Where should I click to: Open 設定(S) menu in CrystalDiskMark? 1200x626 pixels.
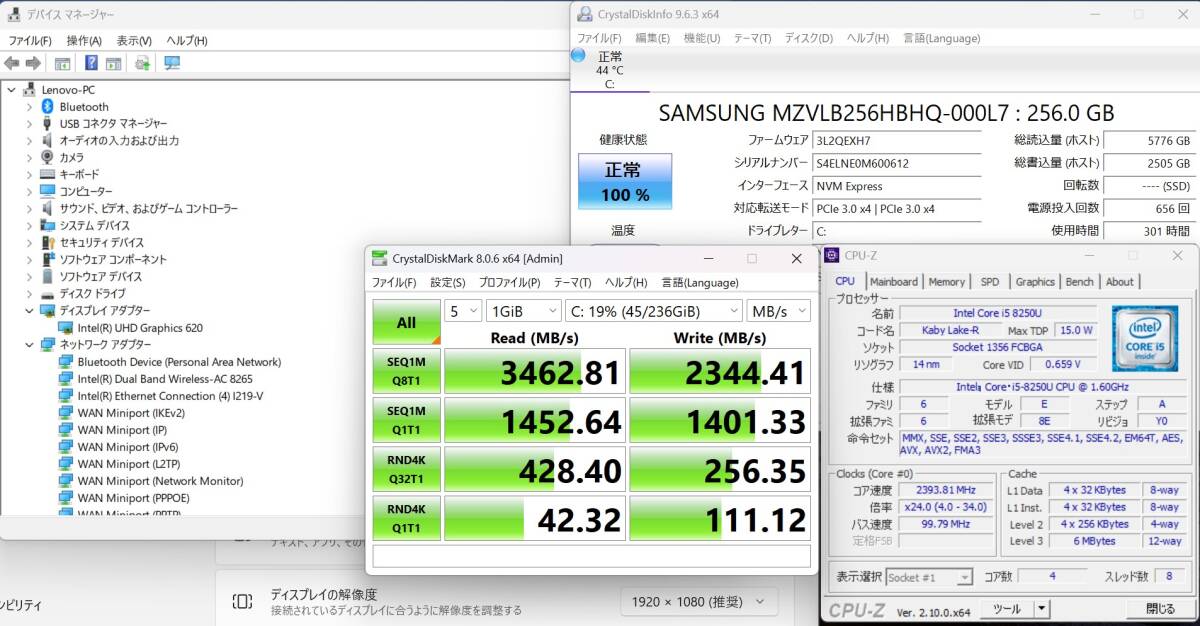click(447, 283)
